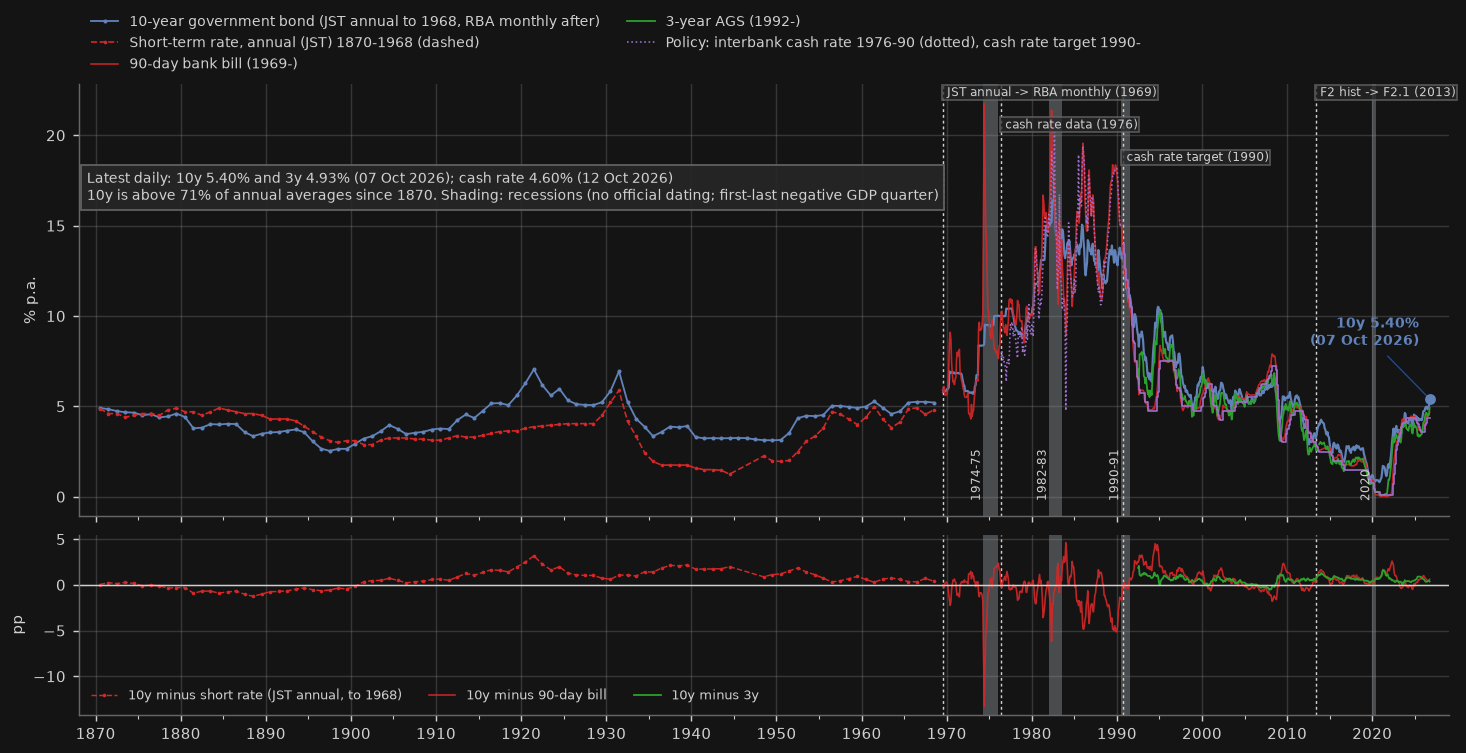Click the 1931 peak of the 10-year bond line
1466x753 pixels.
pyautogui.click(x=619, y=371)
